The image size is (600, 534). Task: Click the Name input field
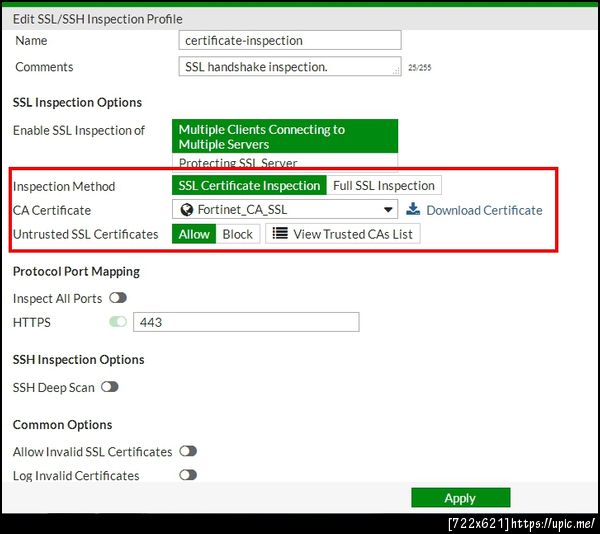[x=290, y=40]
